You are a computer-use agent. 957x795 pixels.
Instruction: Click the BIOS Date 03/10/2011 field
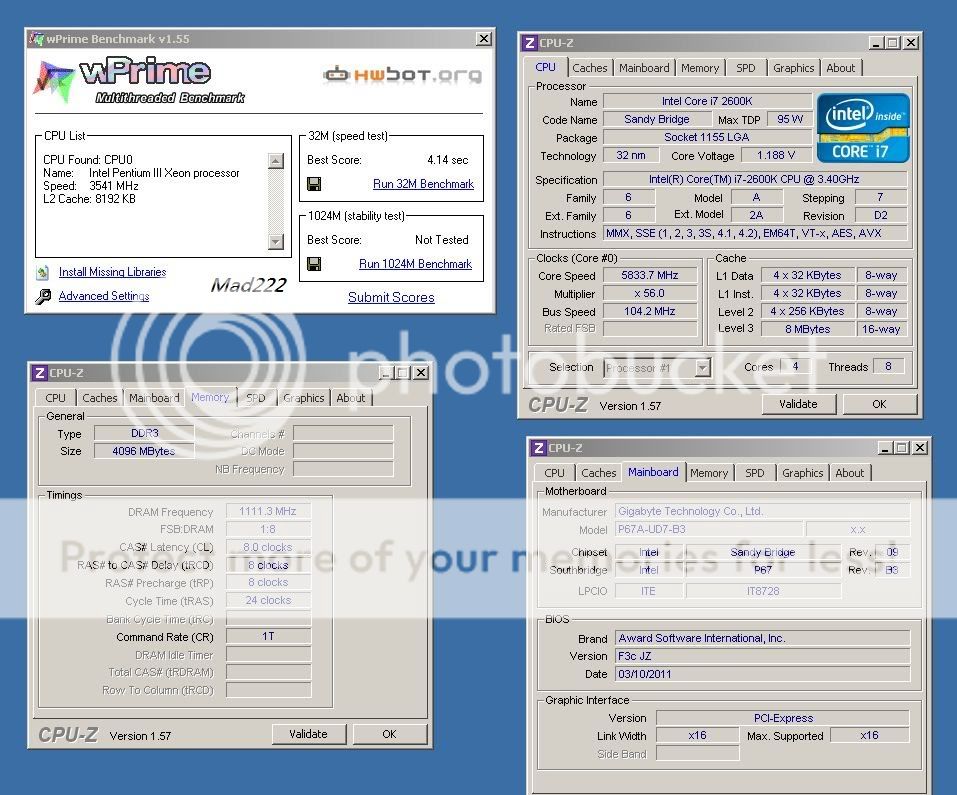pos(762,674)
